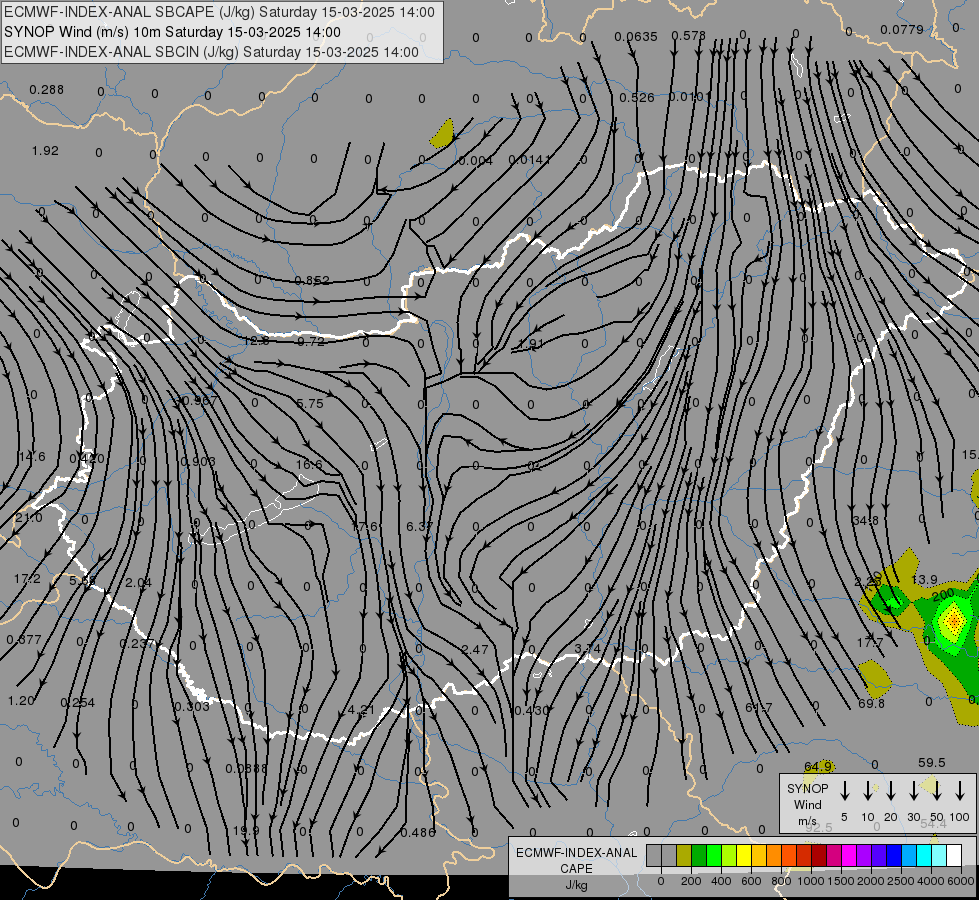979x900 pixels.
Task: Click the wind arrow above the 50 label
Action: [x=937, y=791]
